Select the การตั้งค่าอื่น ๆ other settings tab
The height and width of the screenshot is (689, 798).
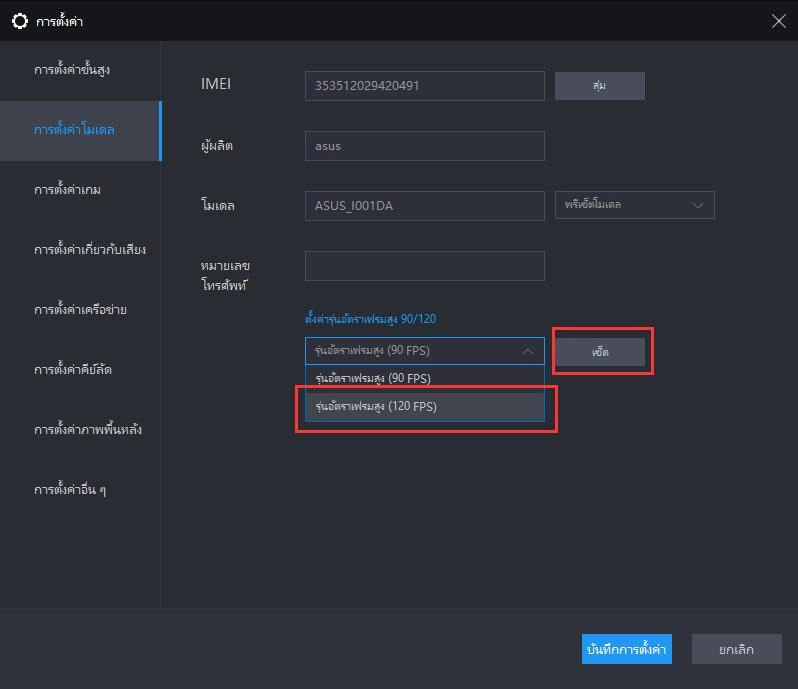coord(70,490)
